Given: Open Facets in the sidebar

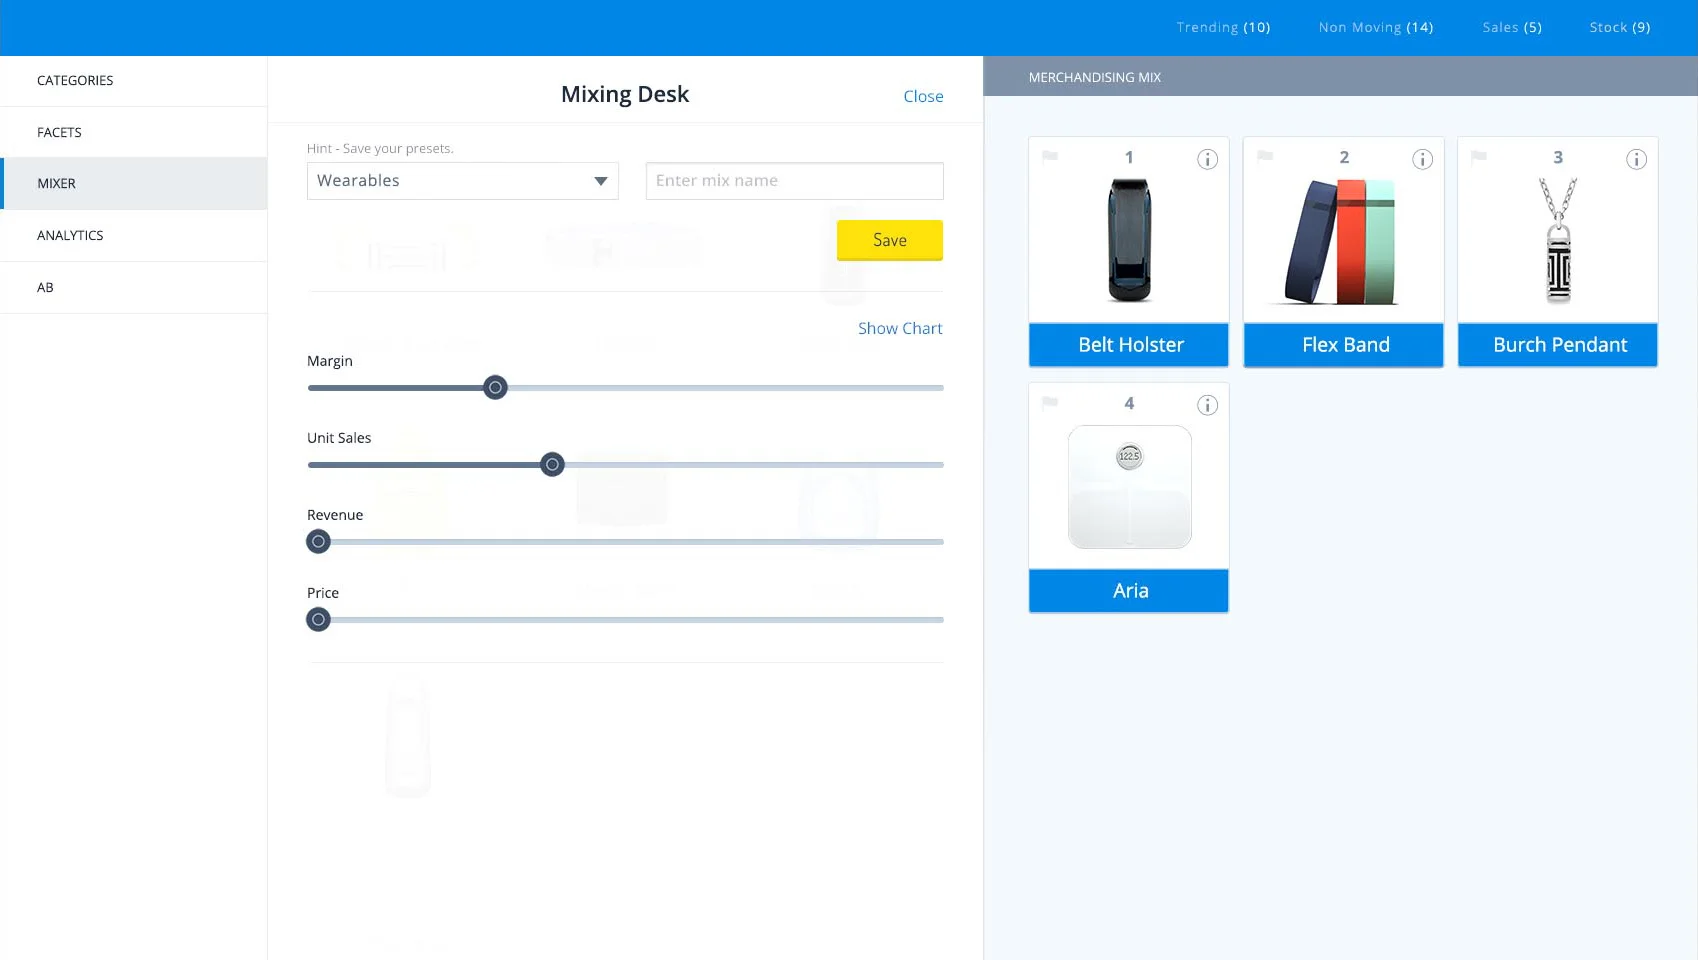Looking at the screenshot, I should (133, 132).
